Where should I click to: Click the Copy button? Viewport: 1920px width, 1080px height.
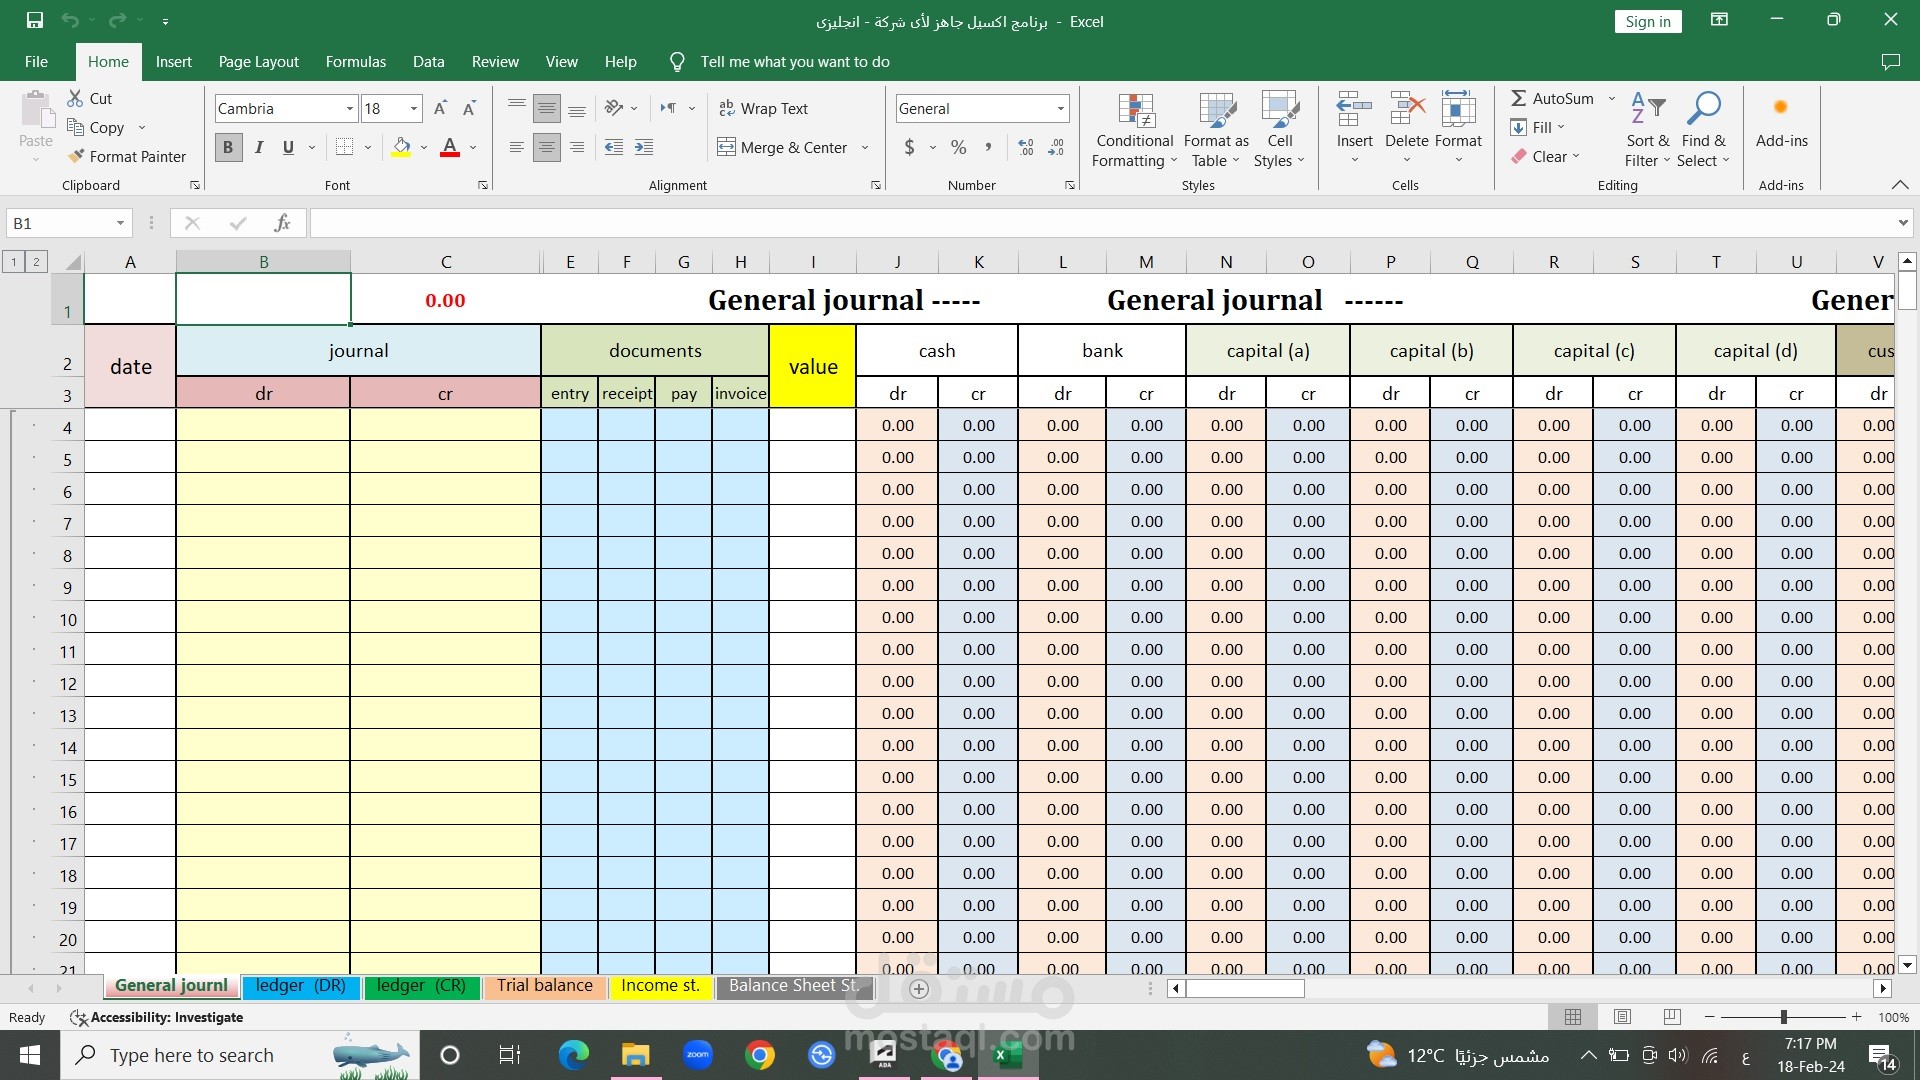[96, 127]
